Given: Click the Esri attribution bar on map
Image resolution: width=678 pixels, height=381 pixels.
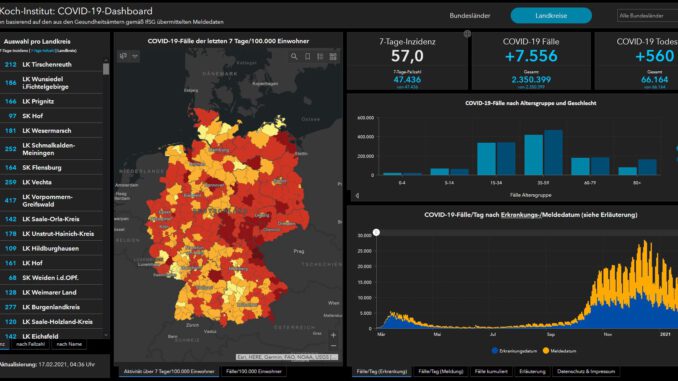Looking at the screenshot, I should (x=287, y=357).
